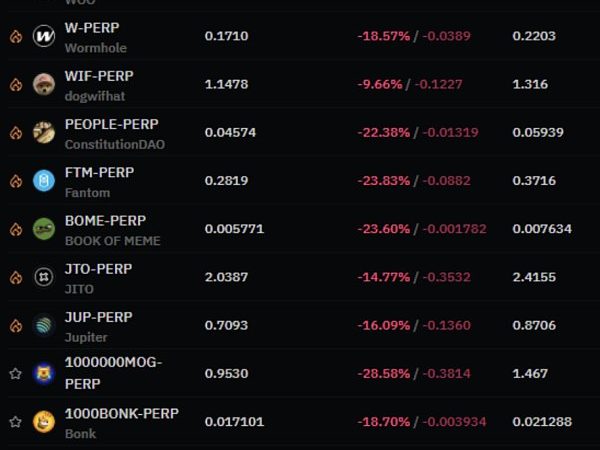Screen dimensions: 600x450
Task: Select the JUP-PERP pair name
Action: 98,317
